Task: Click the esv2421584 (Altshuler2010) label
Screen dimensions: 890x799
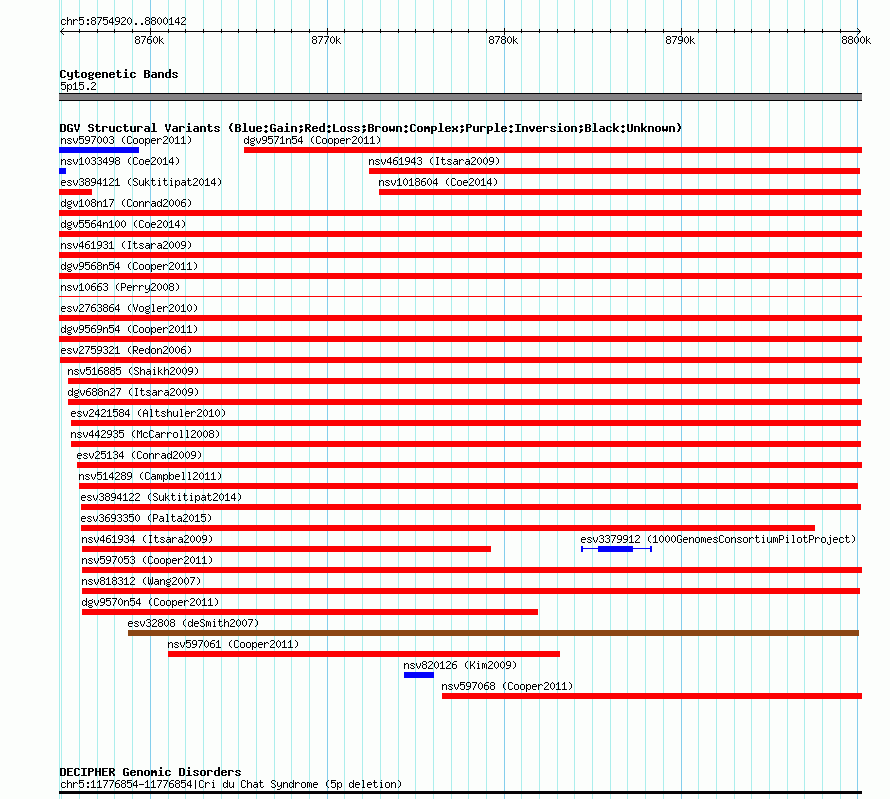Action: coord(148,413)
